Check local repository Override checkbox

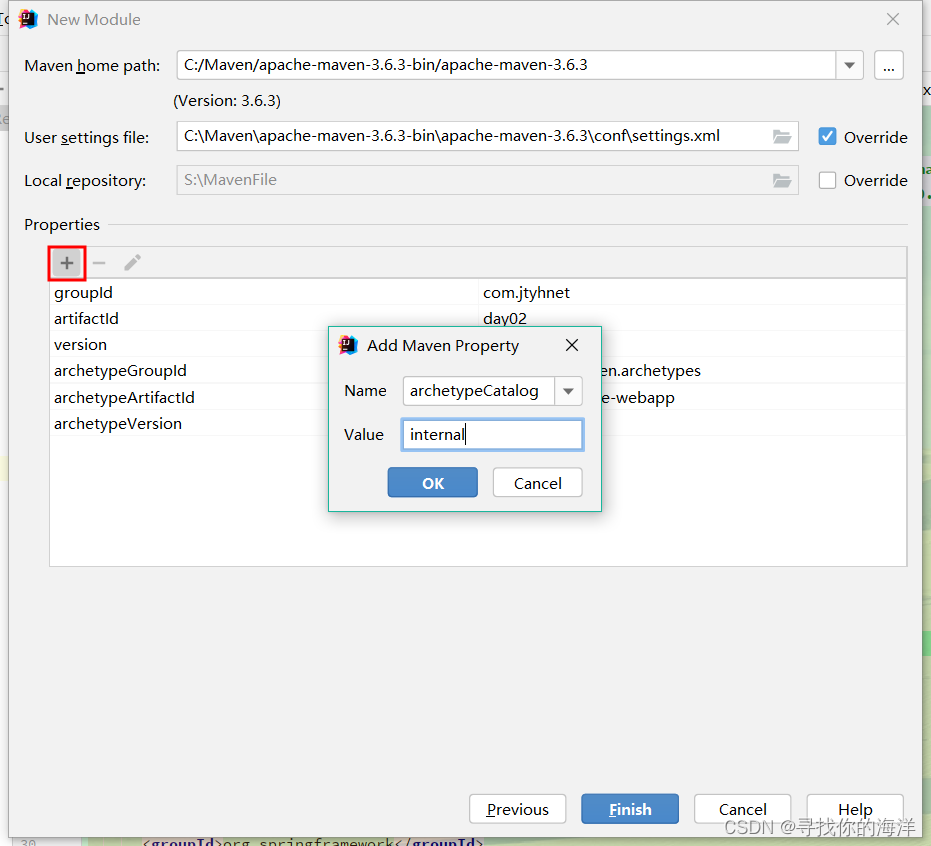[827, 180]
